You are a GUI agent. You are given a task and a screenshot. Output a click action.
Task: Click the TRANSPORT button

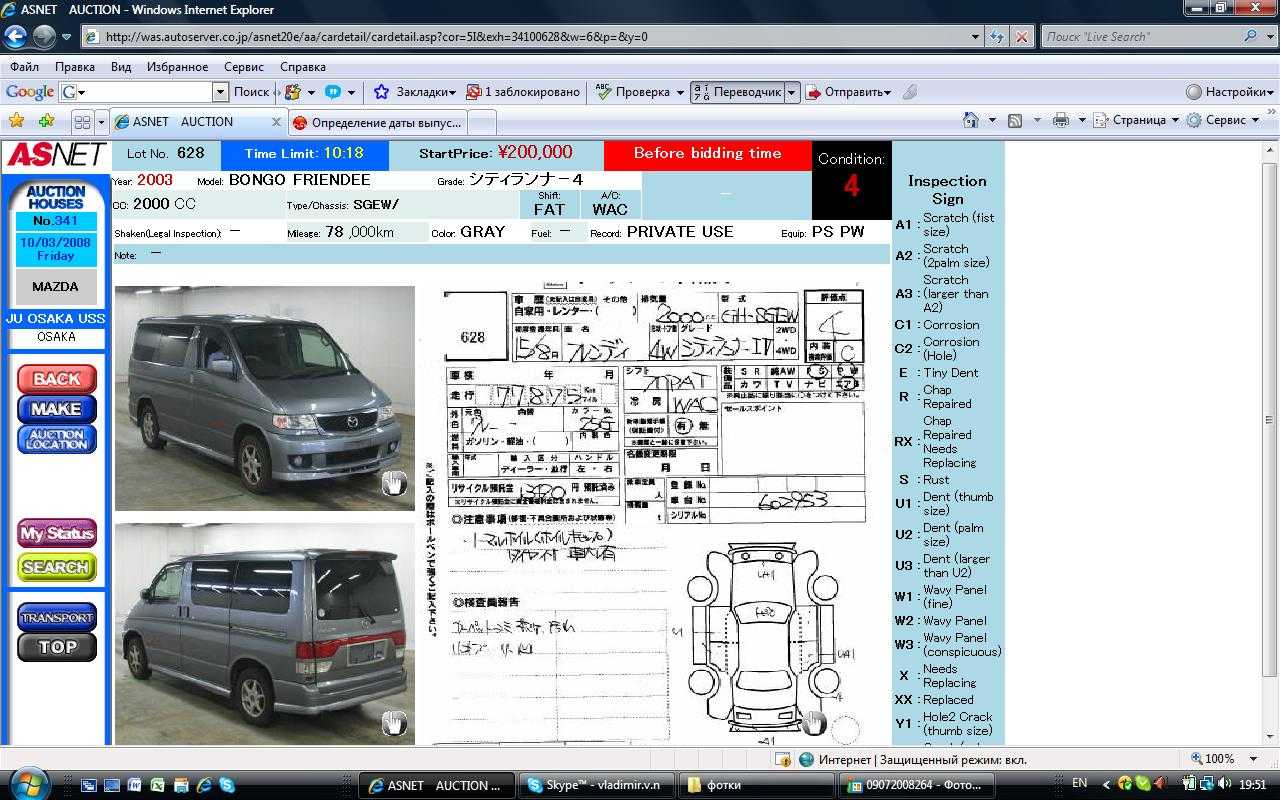pos(56,617)
